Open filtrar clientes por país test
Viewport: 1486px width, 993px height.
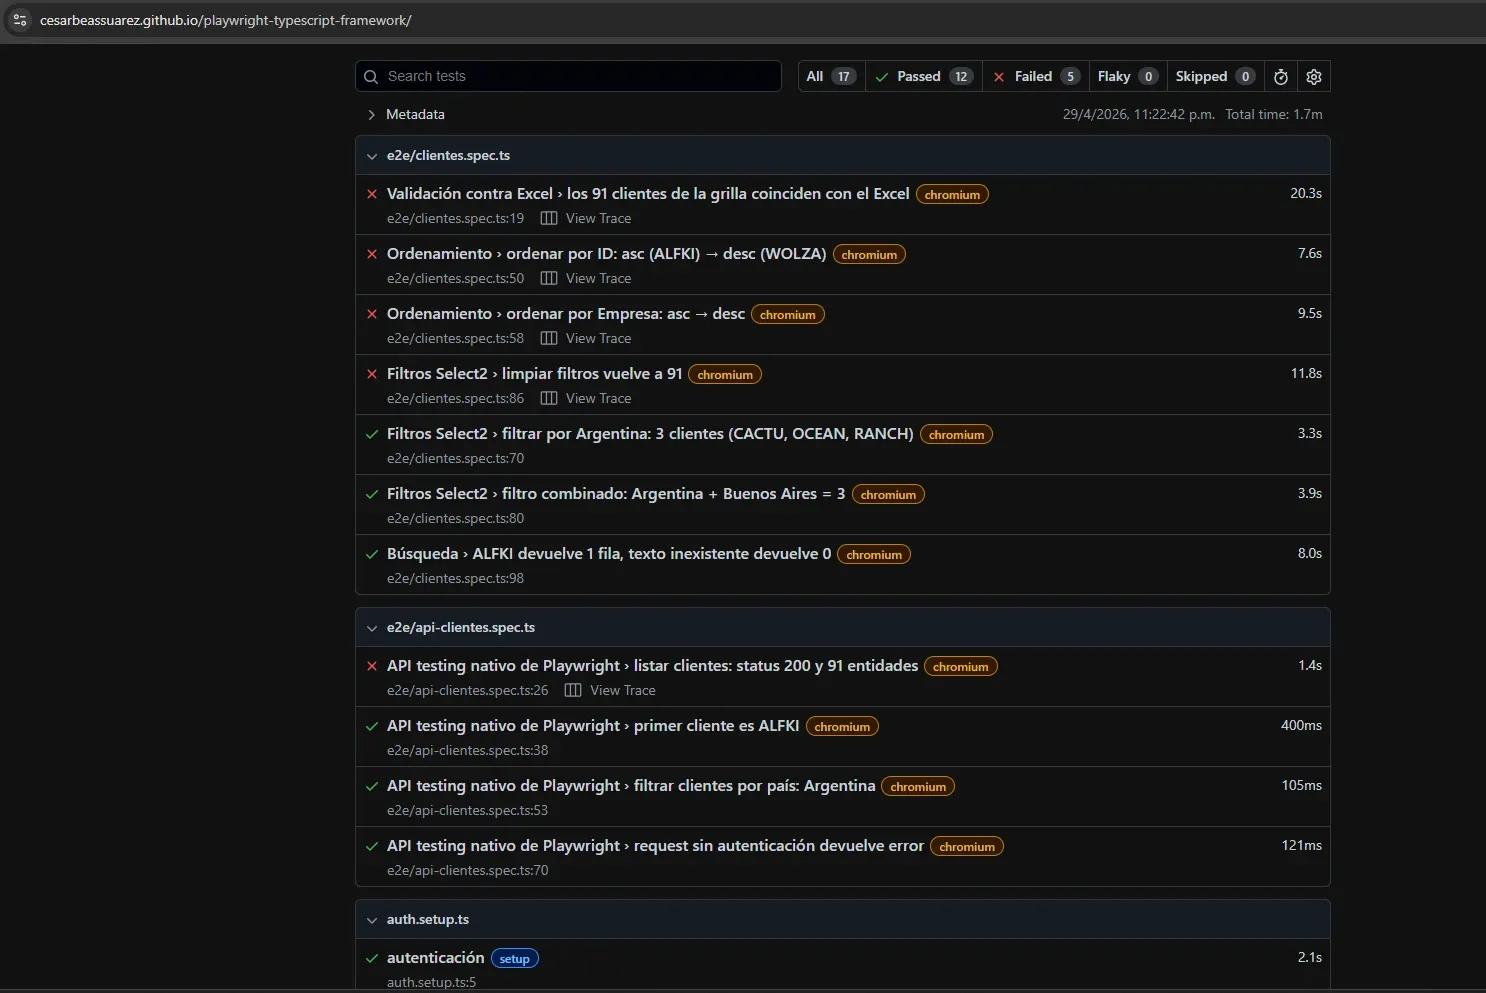click(x=631, y=786)
